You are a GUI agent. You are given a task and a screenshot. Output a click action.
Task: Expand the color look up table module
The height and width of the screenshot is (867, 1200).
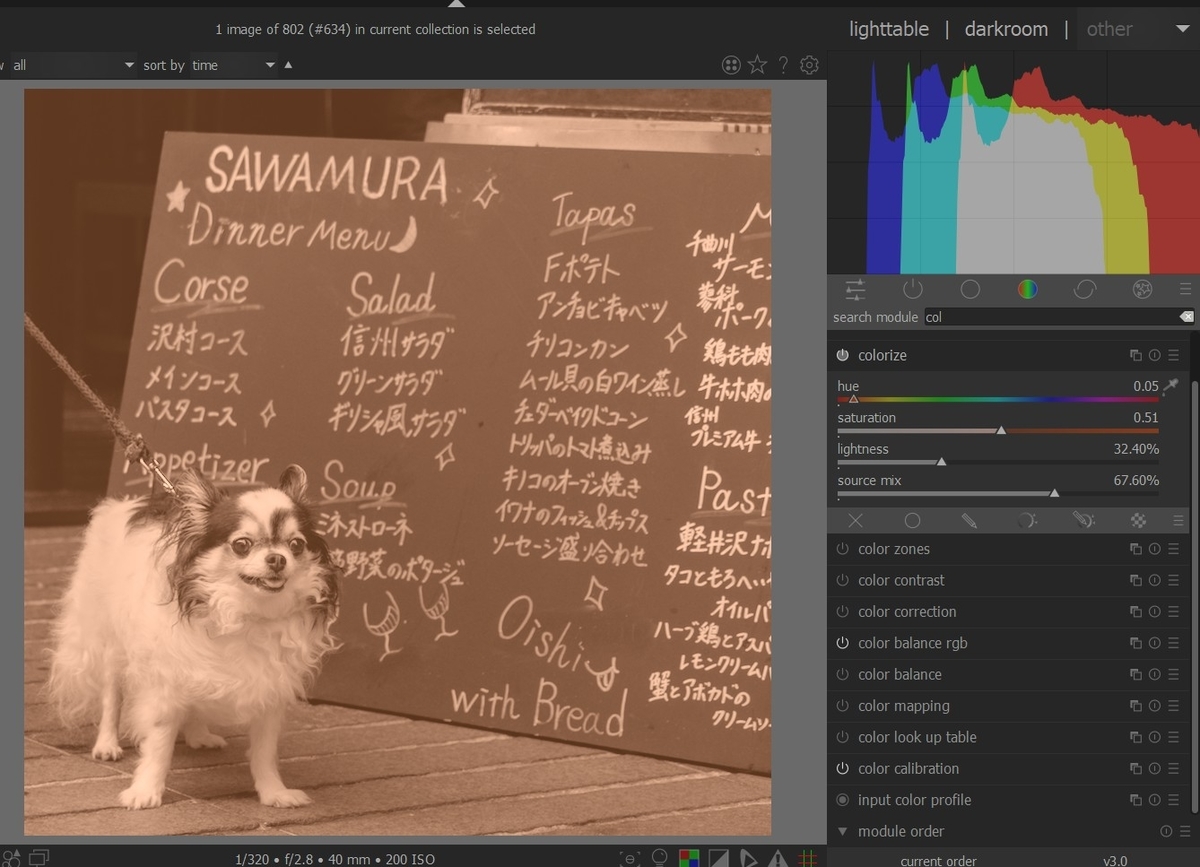(917, 737)
